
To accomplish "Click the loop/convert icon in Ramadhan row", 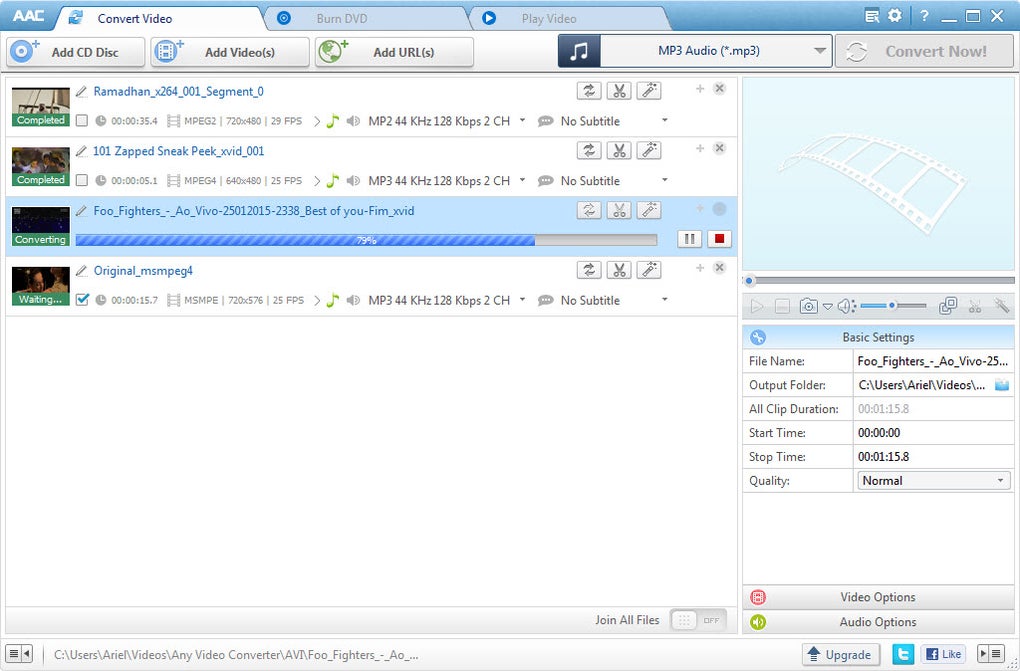I will click(x=589, y=90).
